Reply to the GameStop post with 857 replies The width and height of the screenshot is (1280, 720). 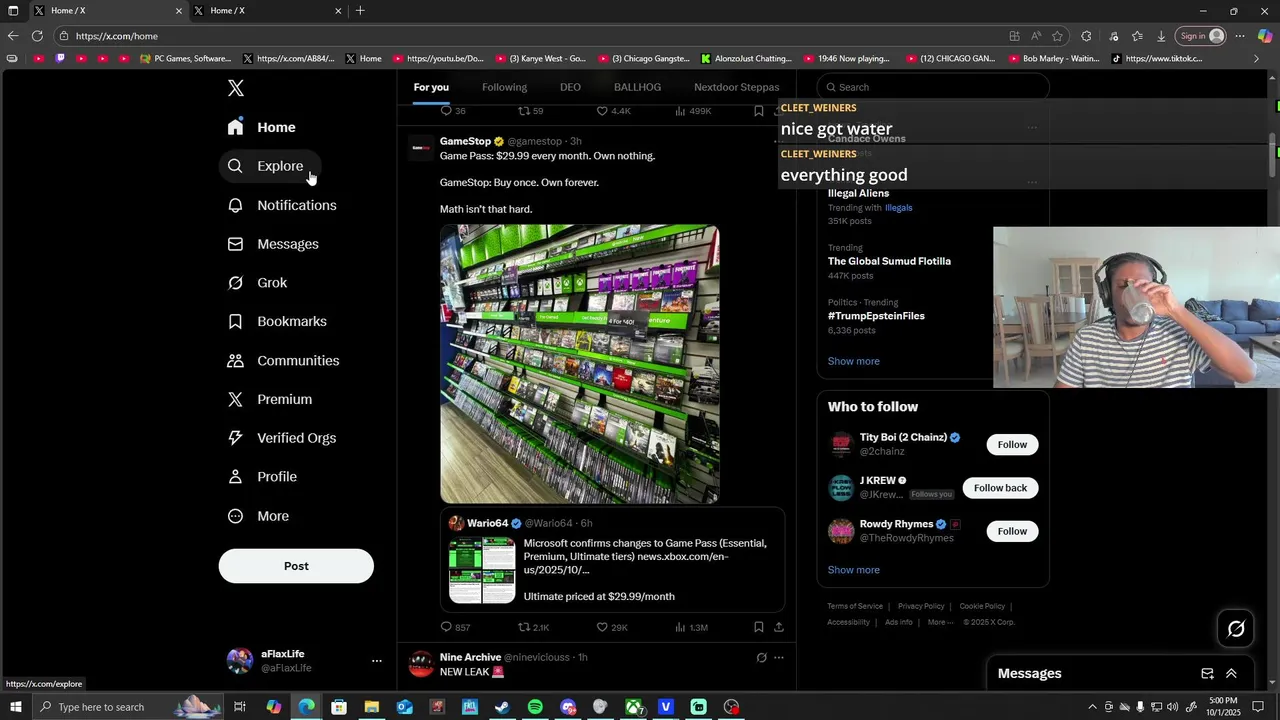tap(455, 627)
